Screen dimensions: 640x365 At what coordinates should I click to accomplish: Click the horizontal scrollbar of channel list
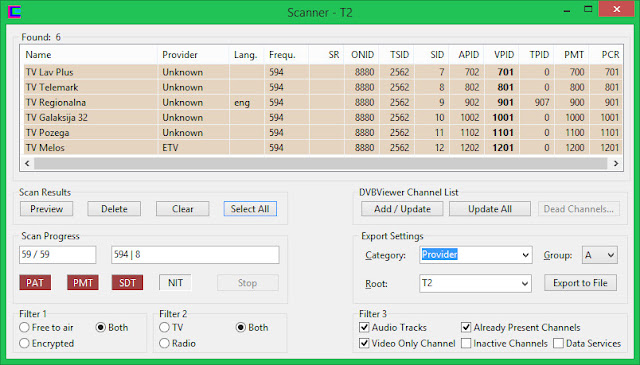pos(321,163)
